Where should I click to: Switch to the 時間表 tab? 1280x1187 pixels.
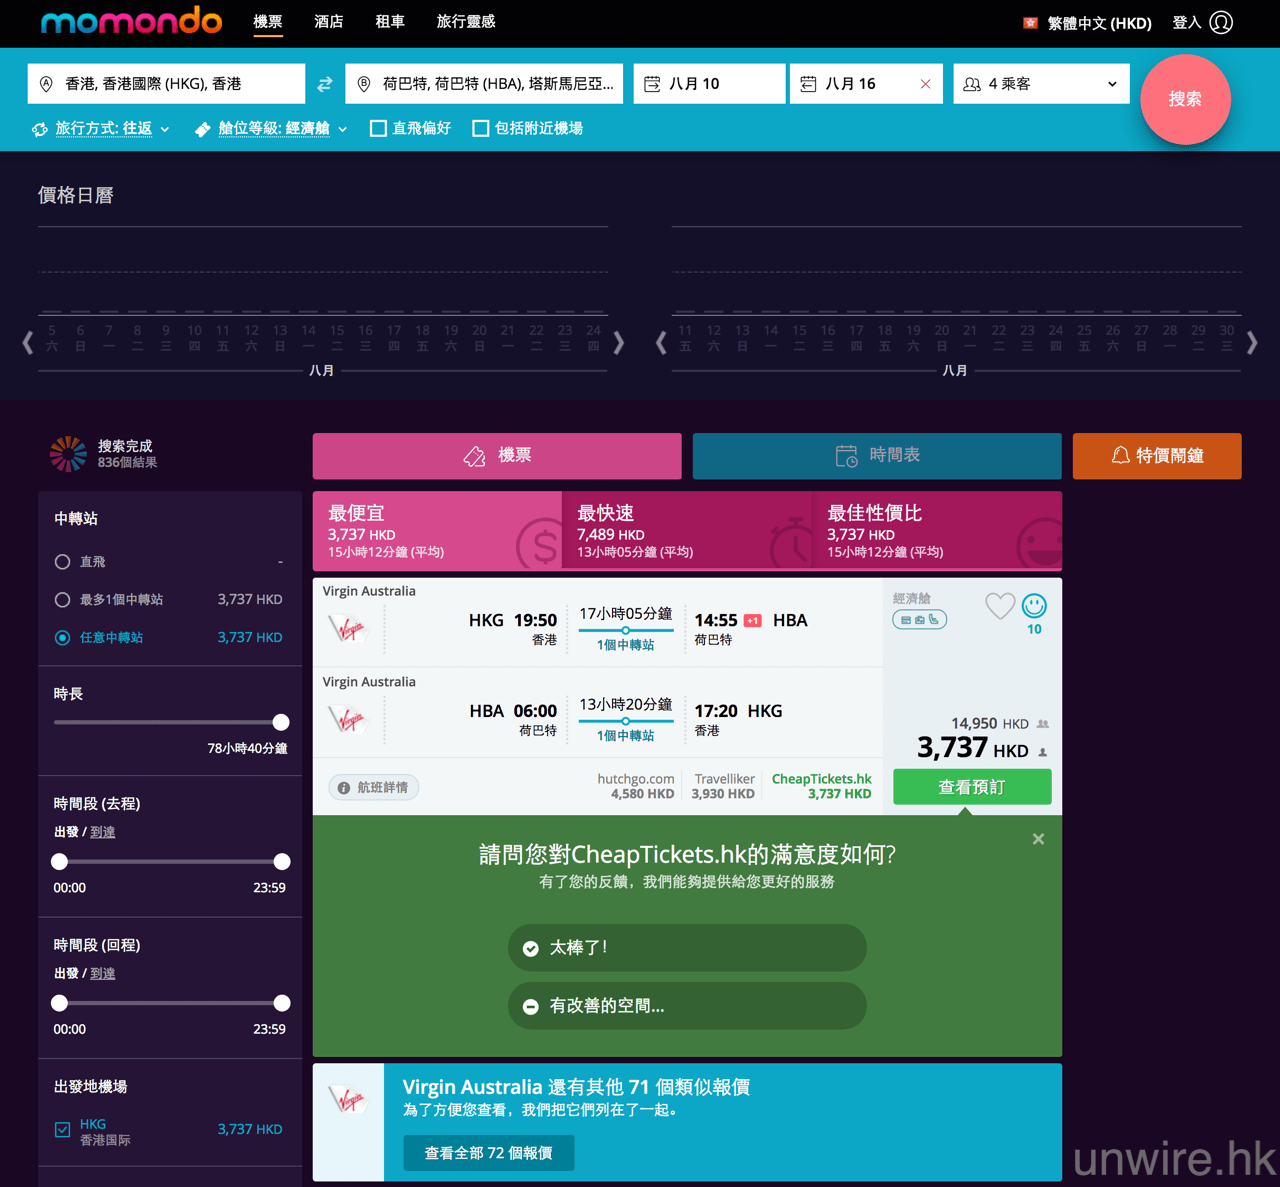point(877,456)
